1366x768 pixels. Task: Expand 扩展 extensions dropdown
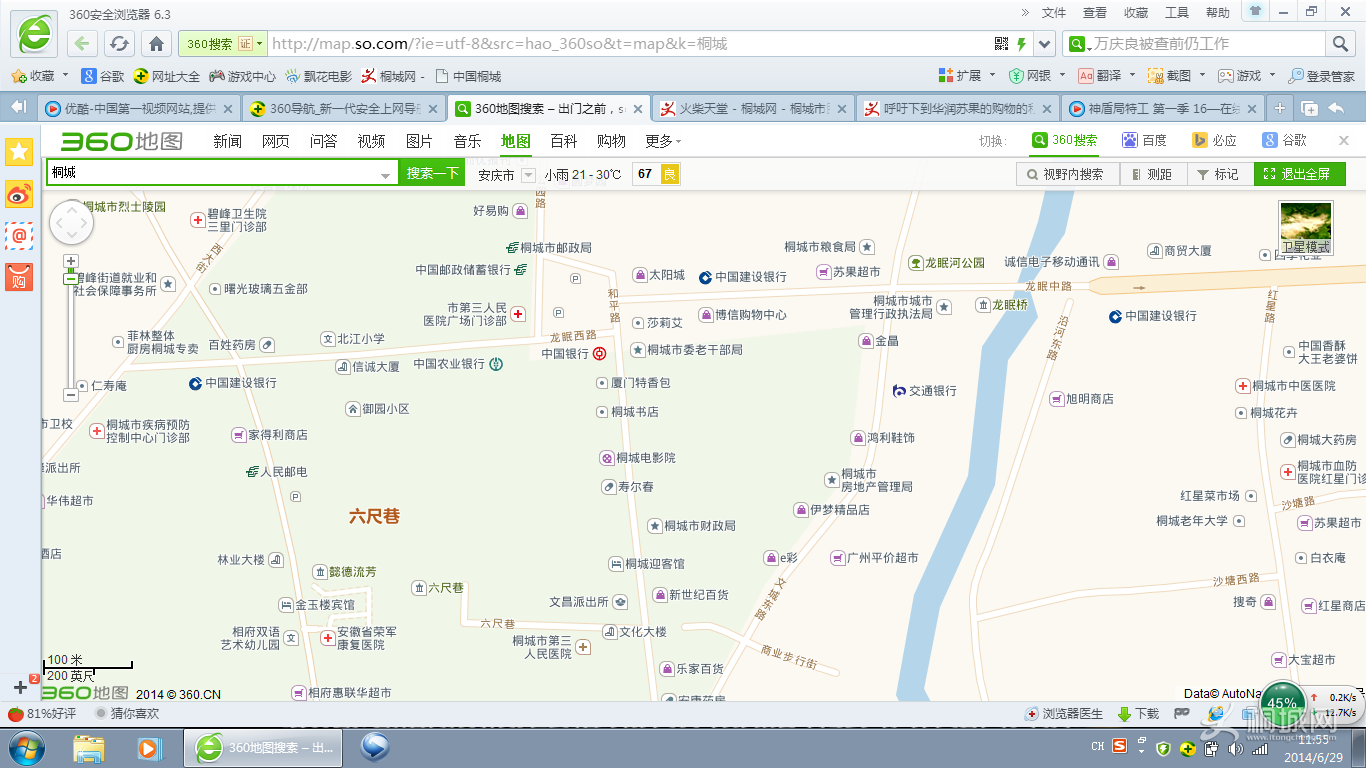click(x=992, y=75)
